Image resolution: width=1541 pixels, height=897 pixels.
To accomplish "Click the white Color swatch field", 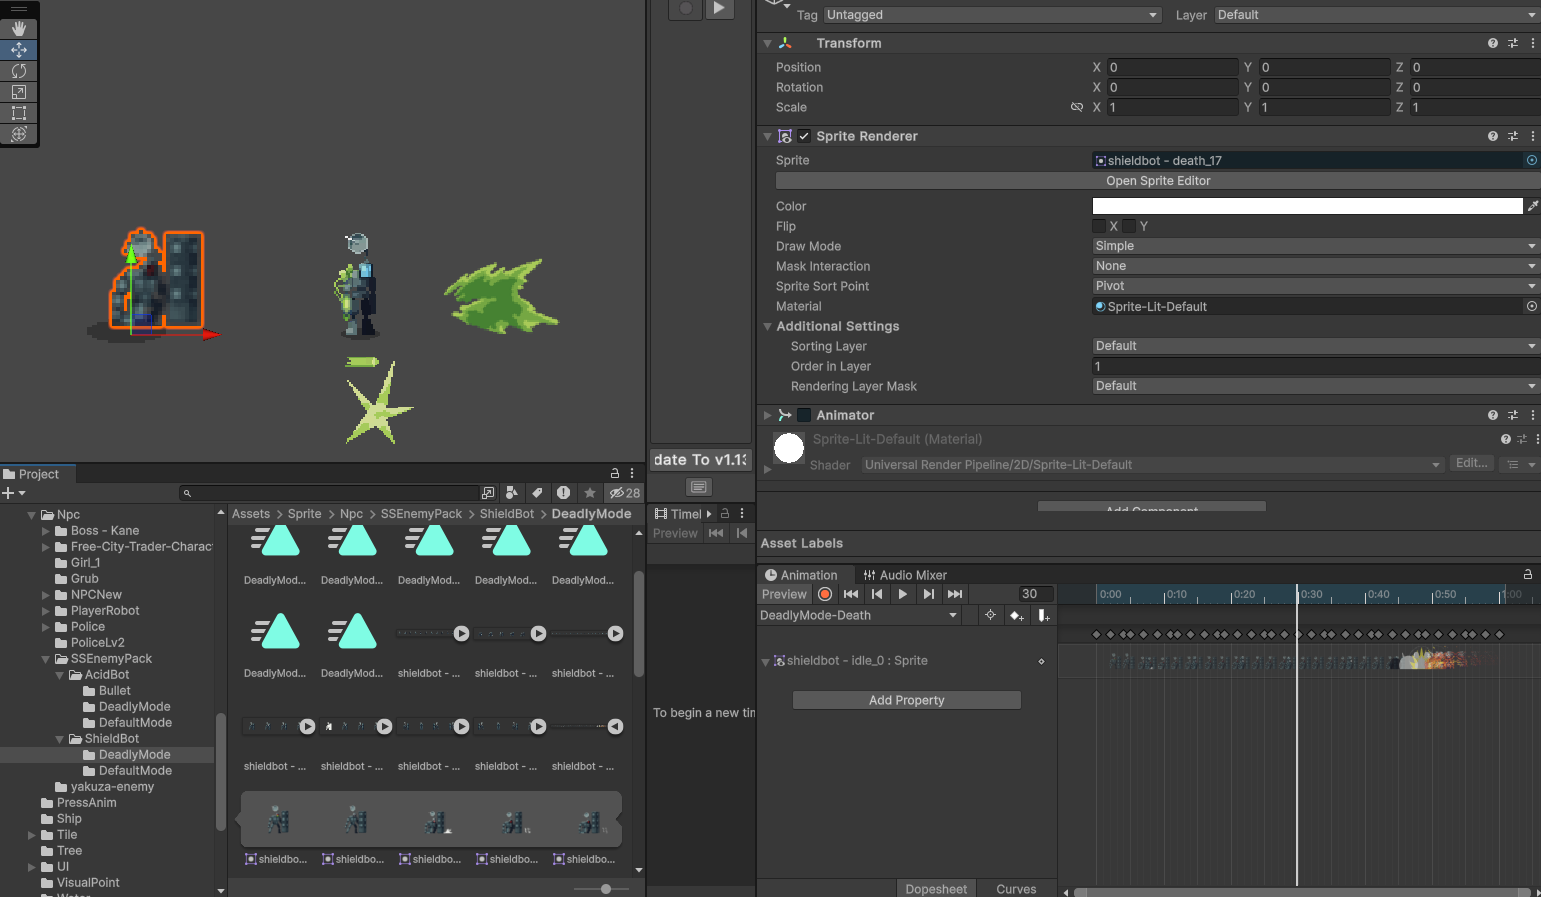I will coord(1306,206).
